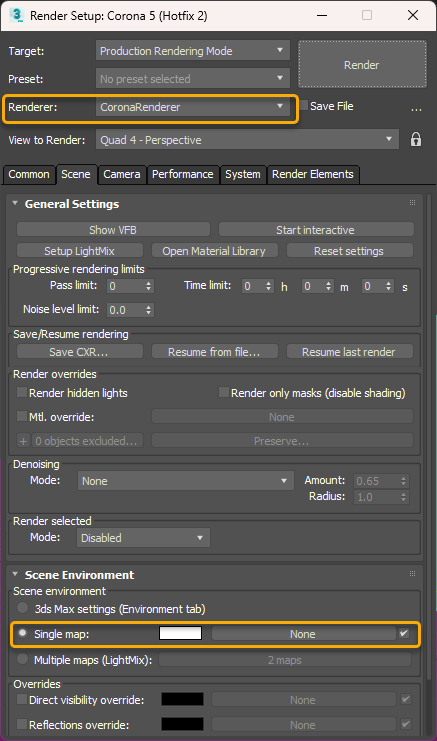
Task: Open the Render Elements tab
Action: coord(313,174)
